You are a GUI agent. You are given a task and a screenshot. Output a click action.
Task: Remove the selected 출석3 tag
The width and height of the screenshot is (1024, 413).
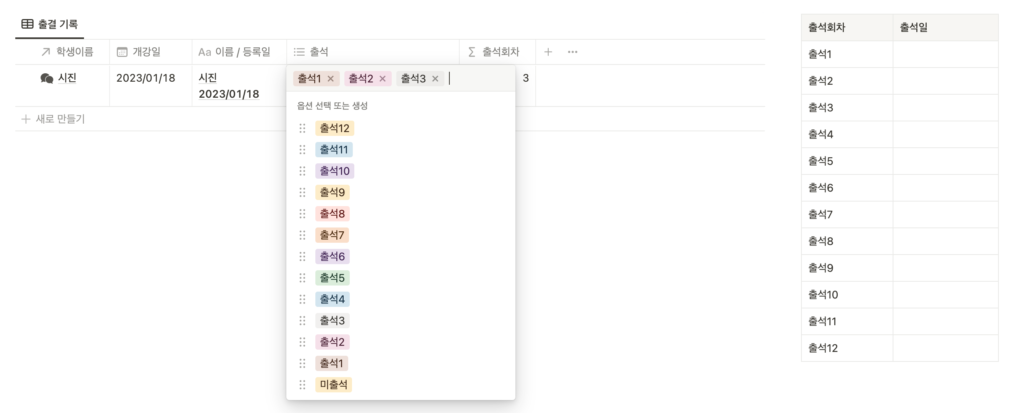point(435,79)
